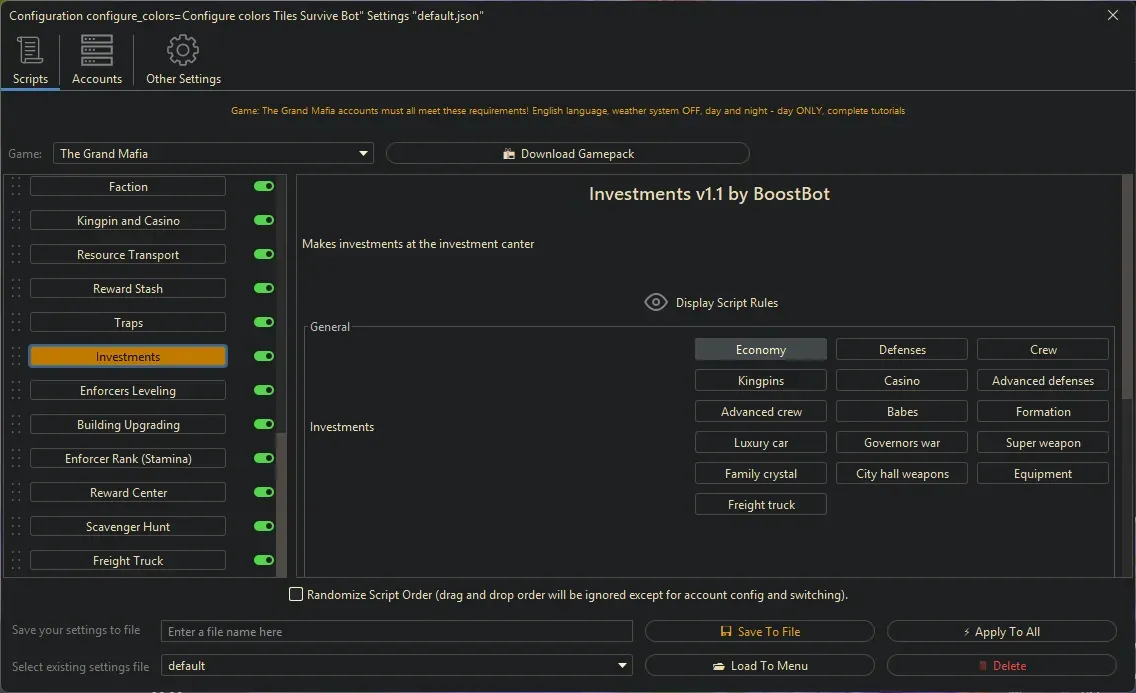Click drag handle beside Investments script
1136x693 pixels.
[16, 356]
